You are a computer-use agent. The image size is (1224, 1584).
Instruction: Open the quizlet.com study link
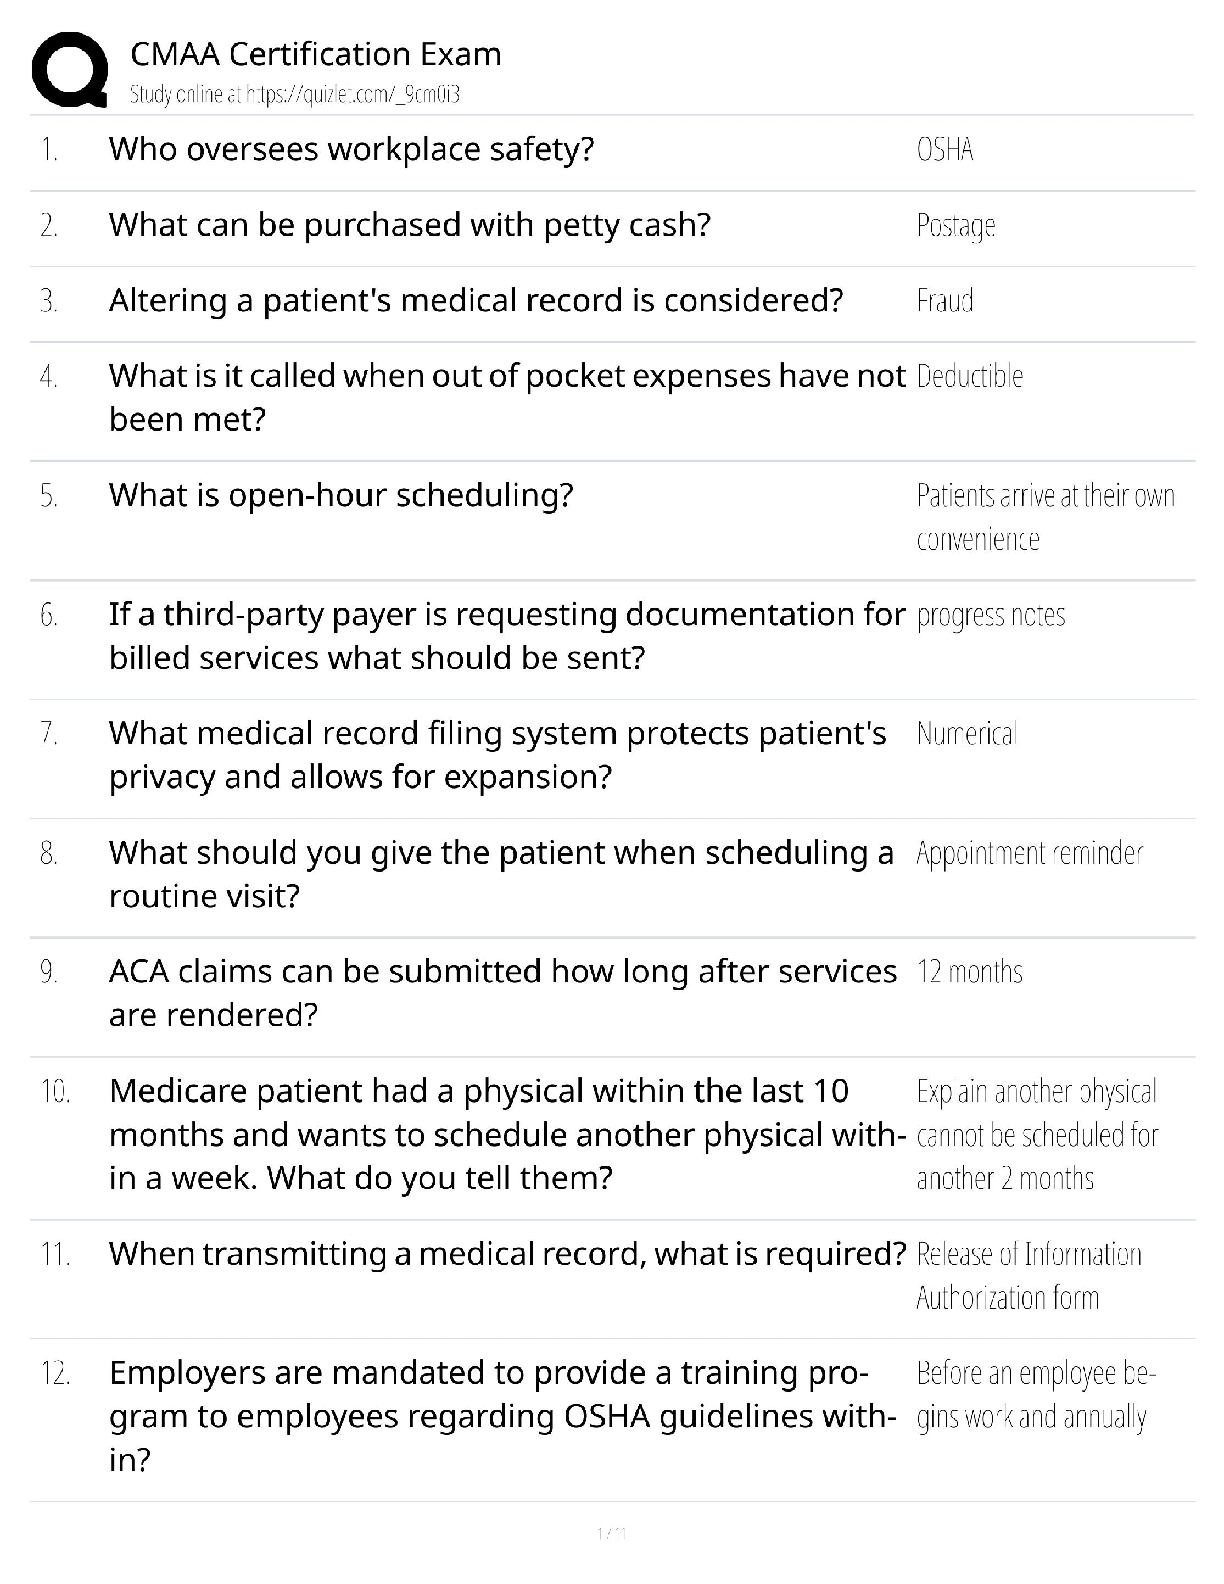tap(294, 95)
